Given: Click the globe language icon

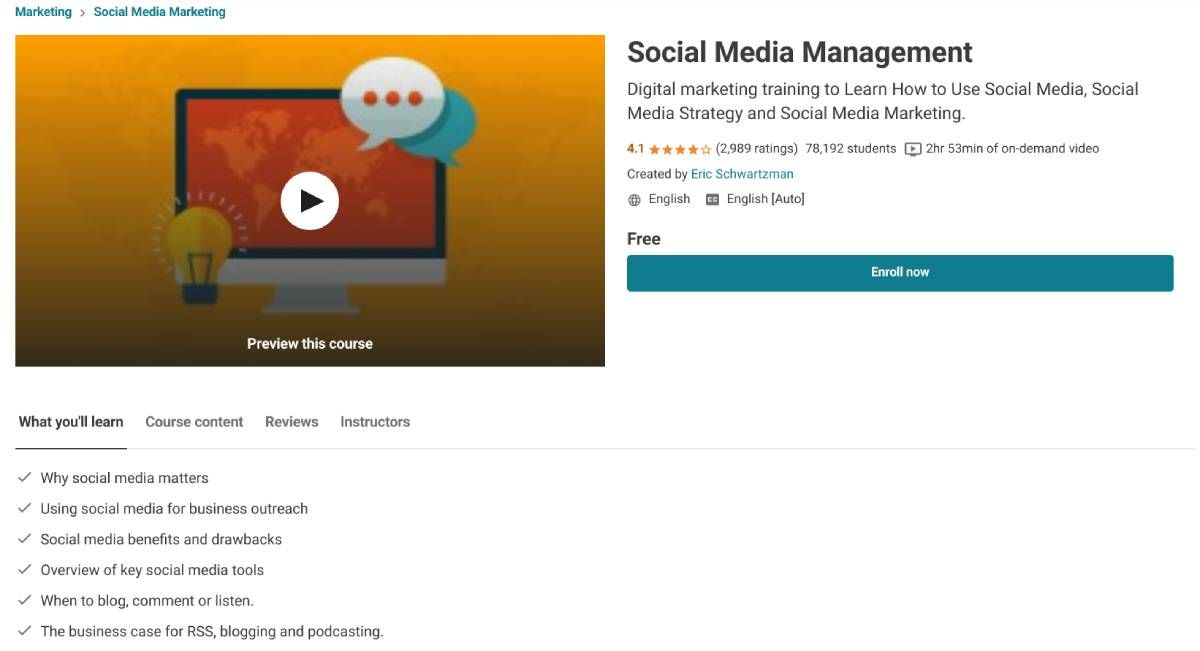Looking at the screenshot, I should tap(634, 200).
